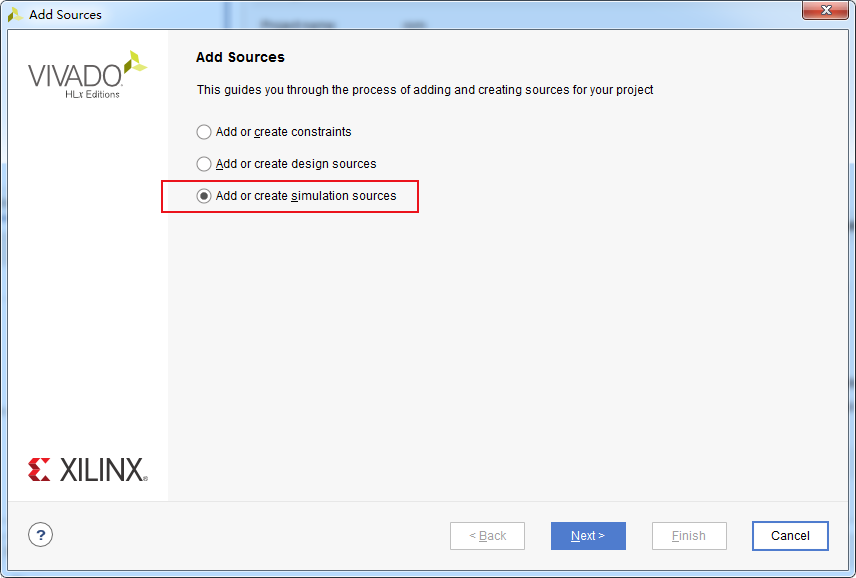856x578 pixels.
Task: Select the constraints radio button circle
Action: pos(204,132)
